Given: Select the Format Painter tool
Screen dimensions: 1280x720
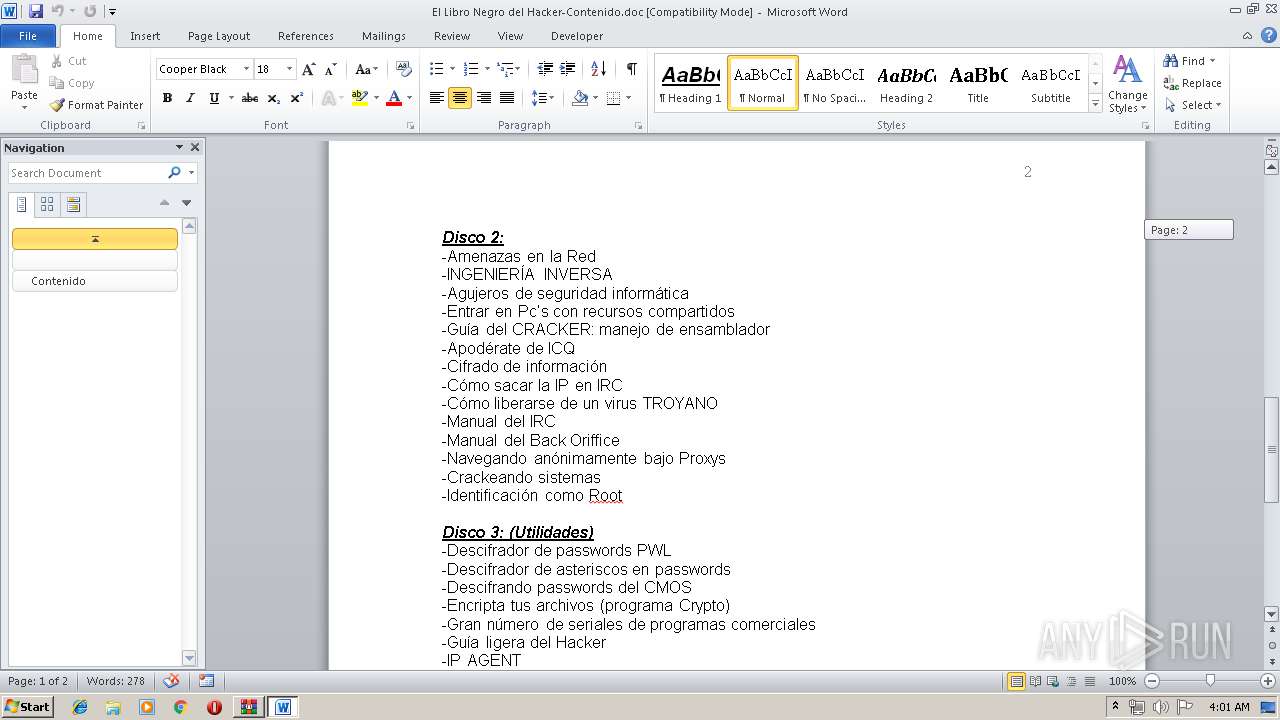Looking at the screenshot, I should (96, 105).
